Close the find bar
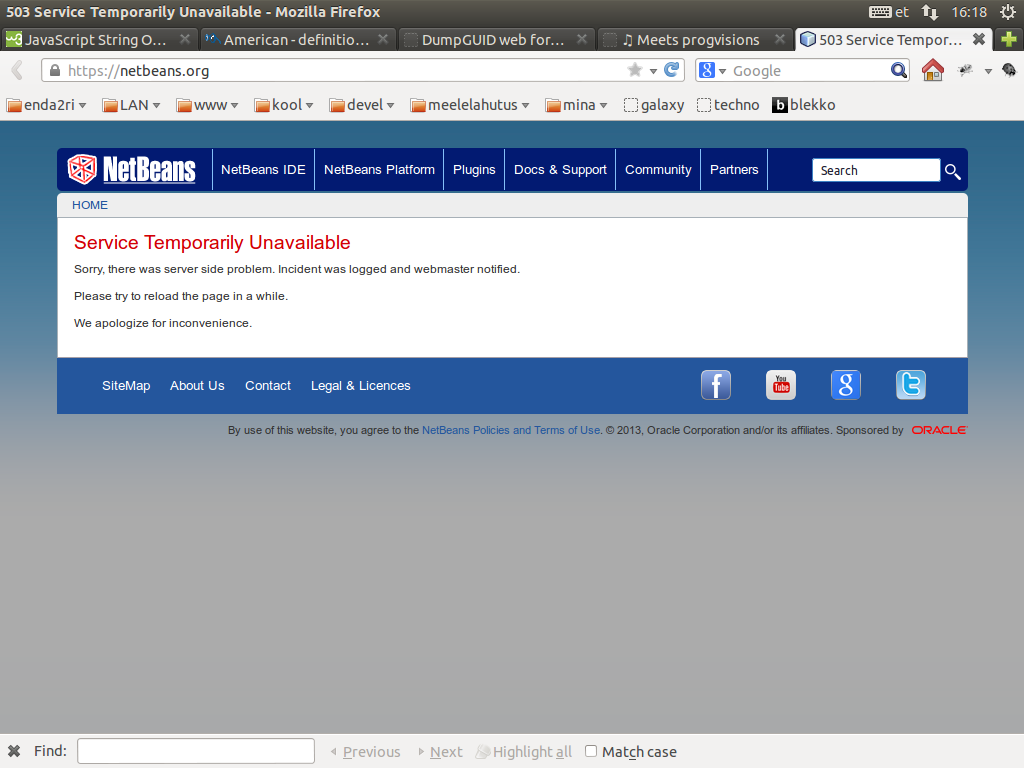The width and height of the screenshot is (1024, 768). point(14,751)
